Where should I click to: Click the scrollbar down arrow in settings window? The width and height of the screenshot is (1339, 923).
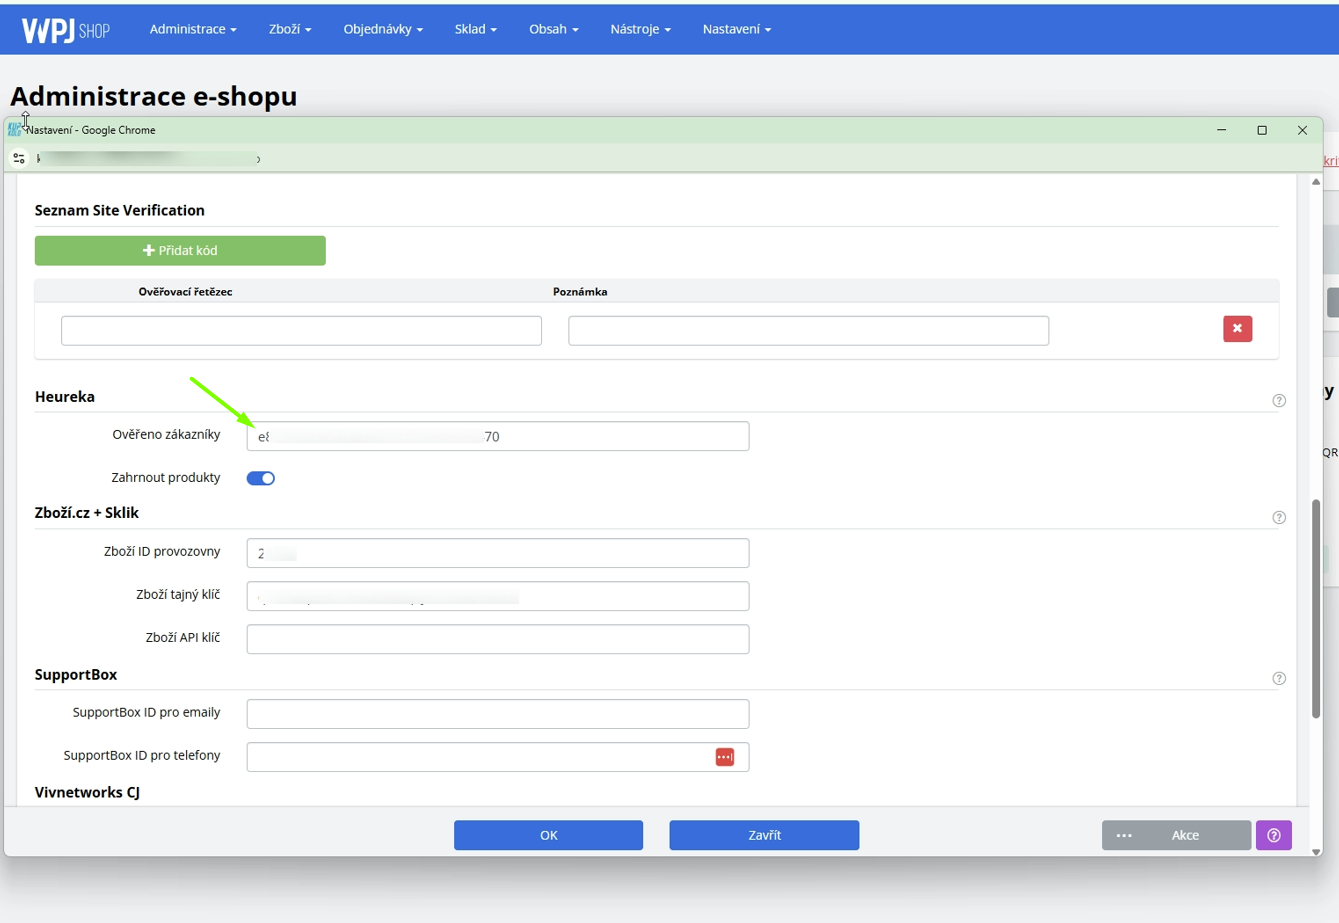1316,851
